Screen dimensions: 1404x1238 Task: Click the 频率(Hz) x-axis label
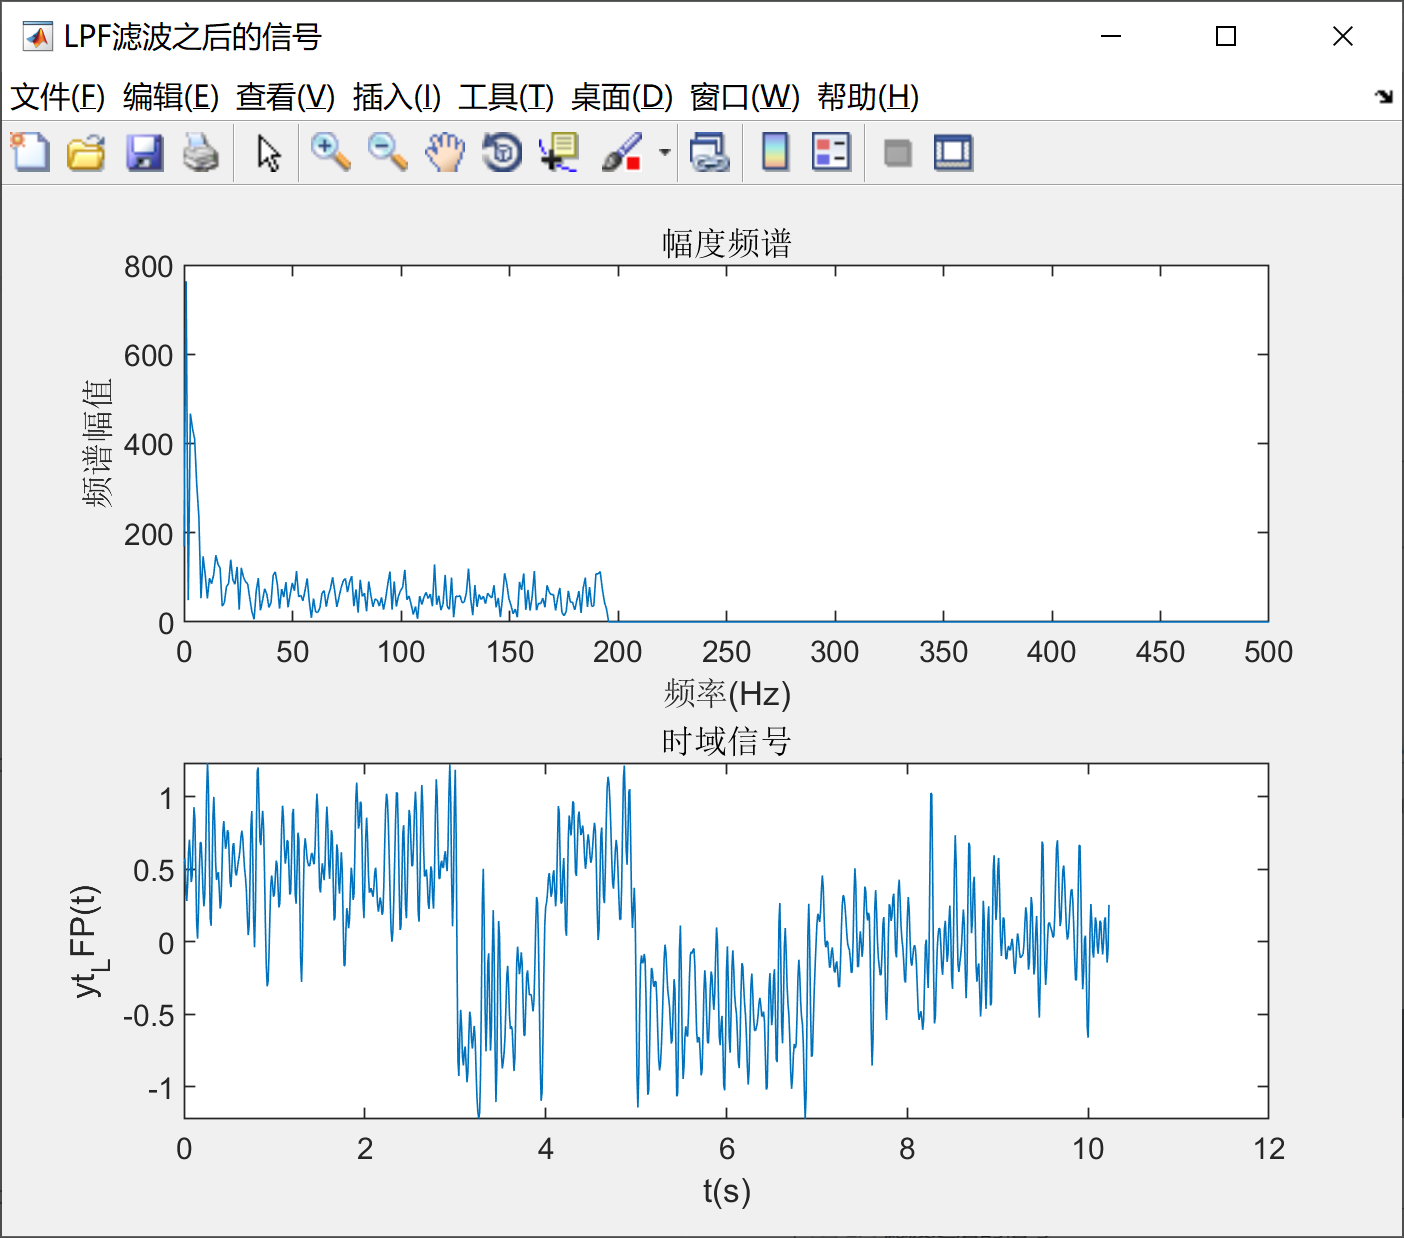pos(727,693)
